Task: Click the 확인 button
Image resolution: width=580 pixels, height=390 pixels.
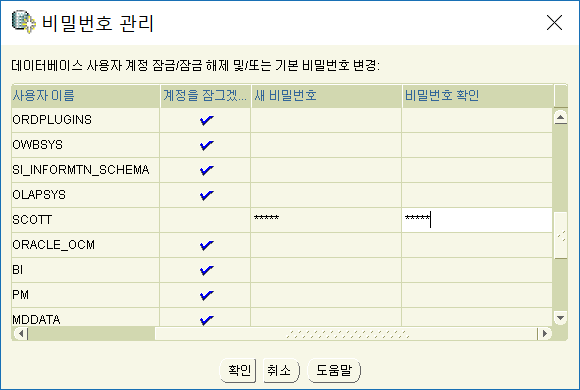Action: (x=238, y=370)
